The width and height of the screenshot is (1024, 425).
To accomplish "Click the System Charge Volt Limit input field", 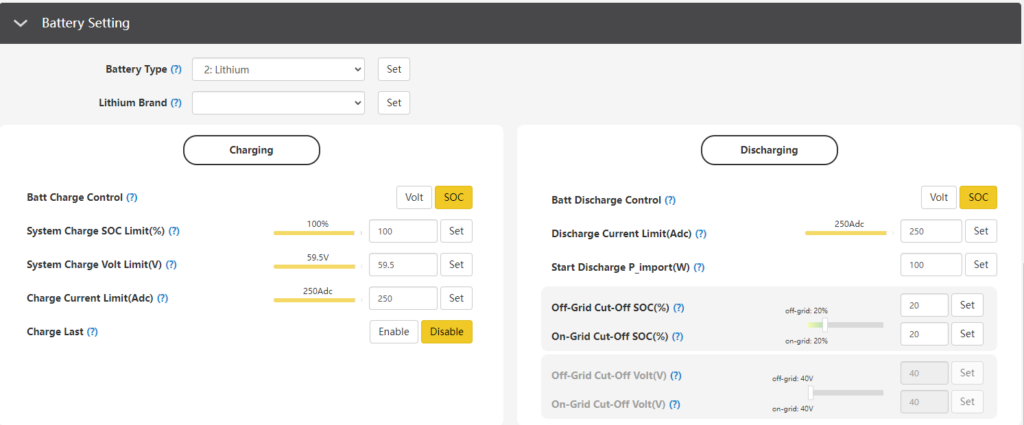I will click(403, 265).
